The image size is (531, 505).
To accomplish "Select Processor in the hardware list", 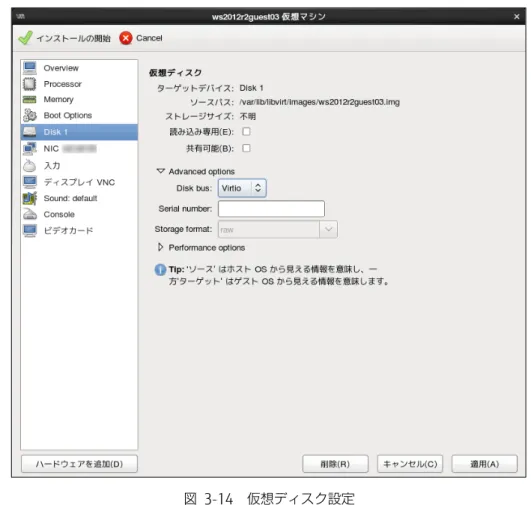I will 79,84.
